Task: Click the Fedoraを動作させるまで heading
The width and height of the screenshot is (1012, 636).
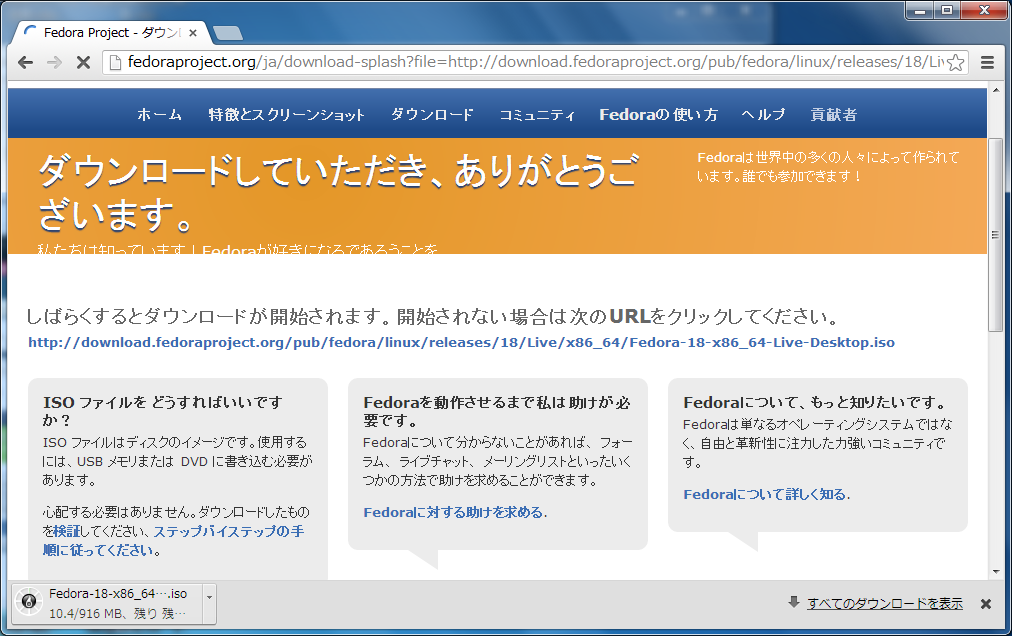Action: click(496, 411)
